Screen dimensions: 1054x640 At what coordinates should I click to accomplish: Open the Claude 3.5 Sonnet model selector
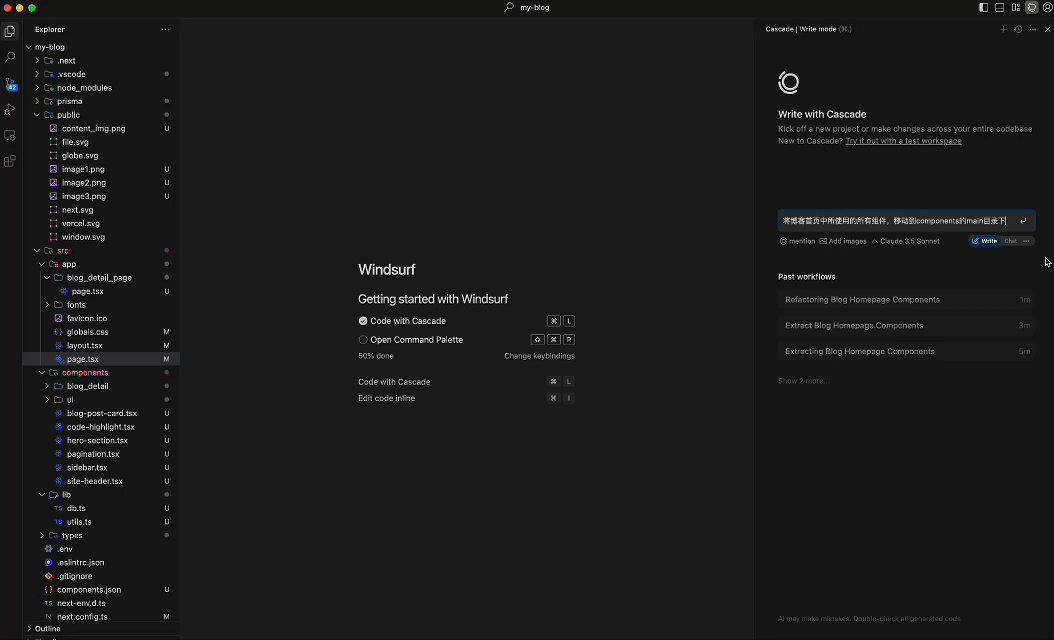tap(905, 241)
